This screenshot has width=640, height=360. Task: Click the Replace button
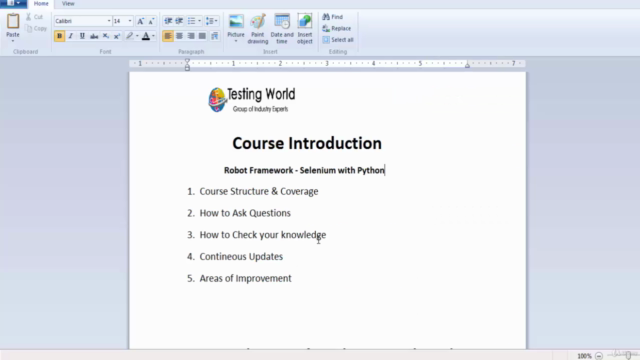tap(337, 28)
